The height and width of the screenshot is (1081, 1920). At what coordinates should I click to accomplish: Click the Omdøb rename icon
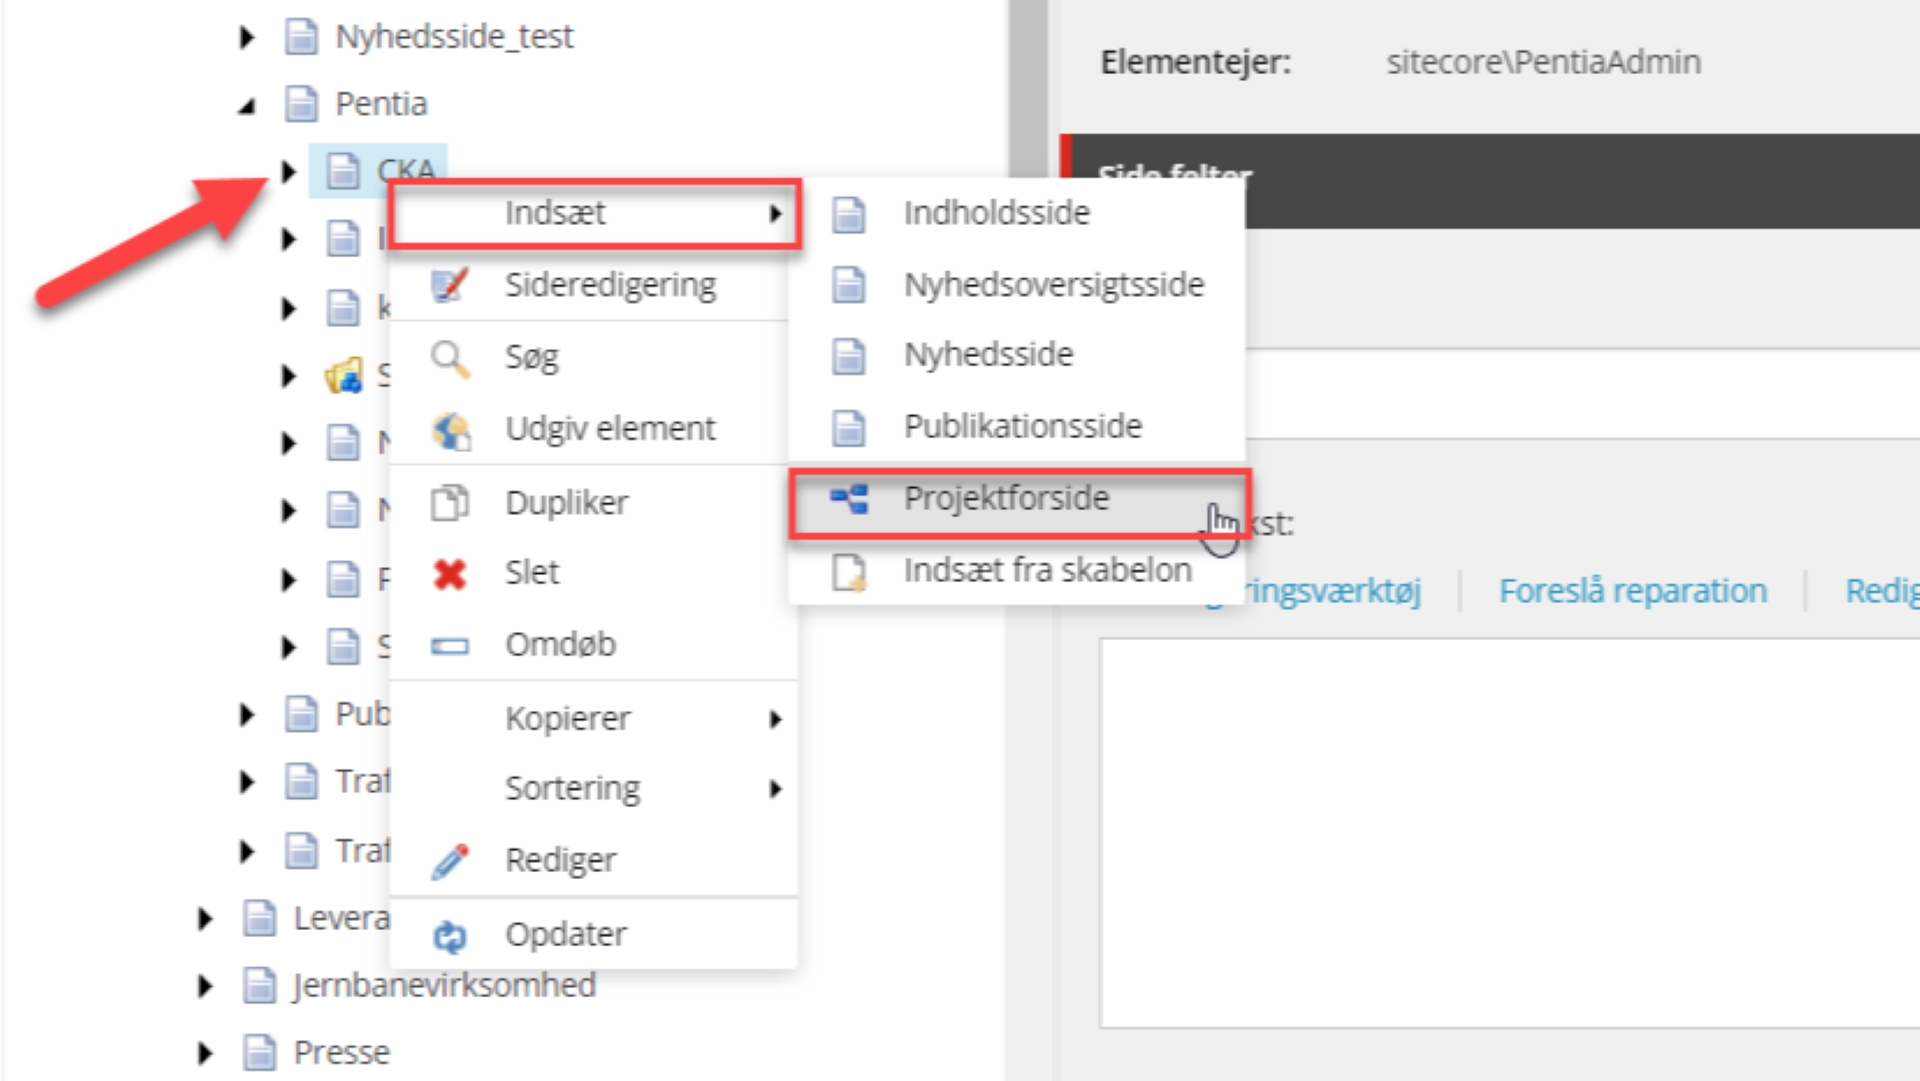pos(450,646)
